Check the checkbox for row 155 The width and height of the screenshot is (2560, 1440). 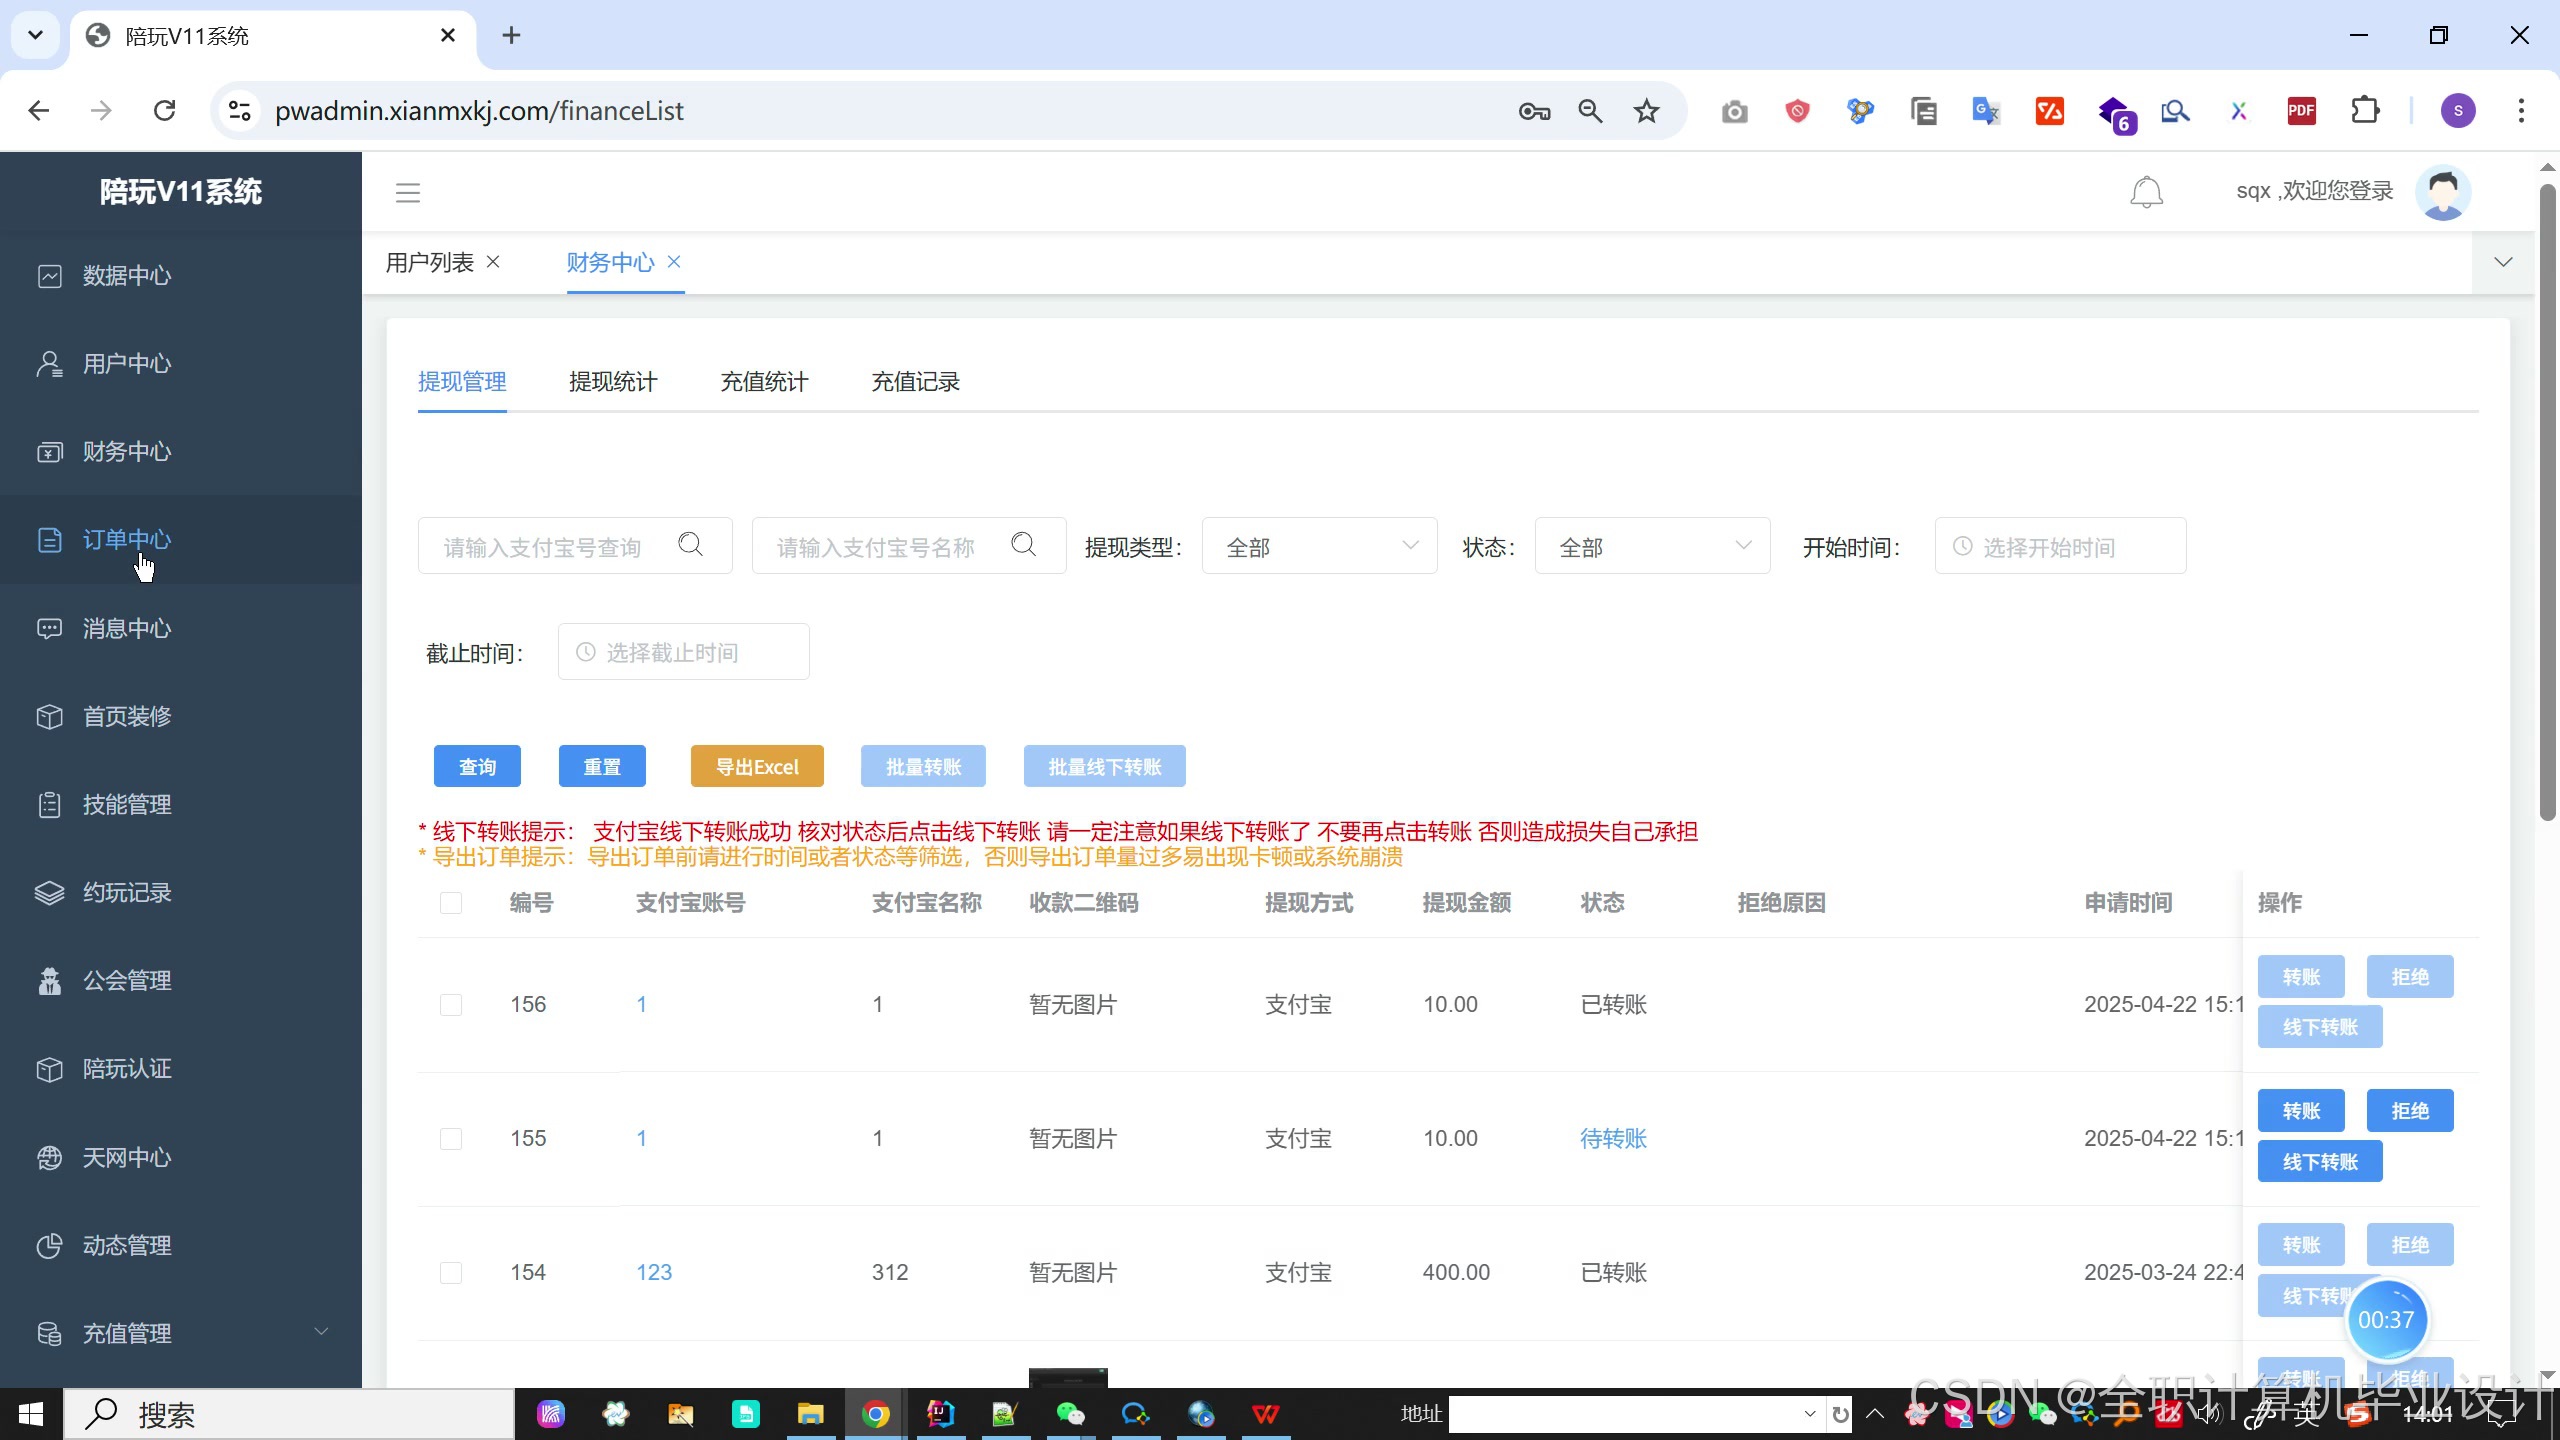tap(451, 1139)
